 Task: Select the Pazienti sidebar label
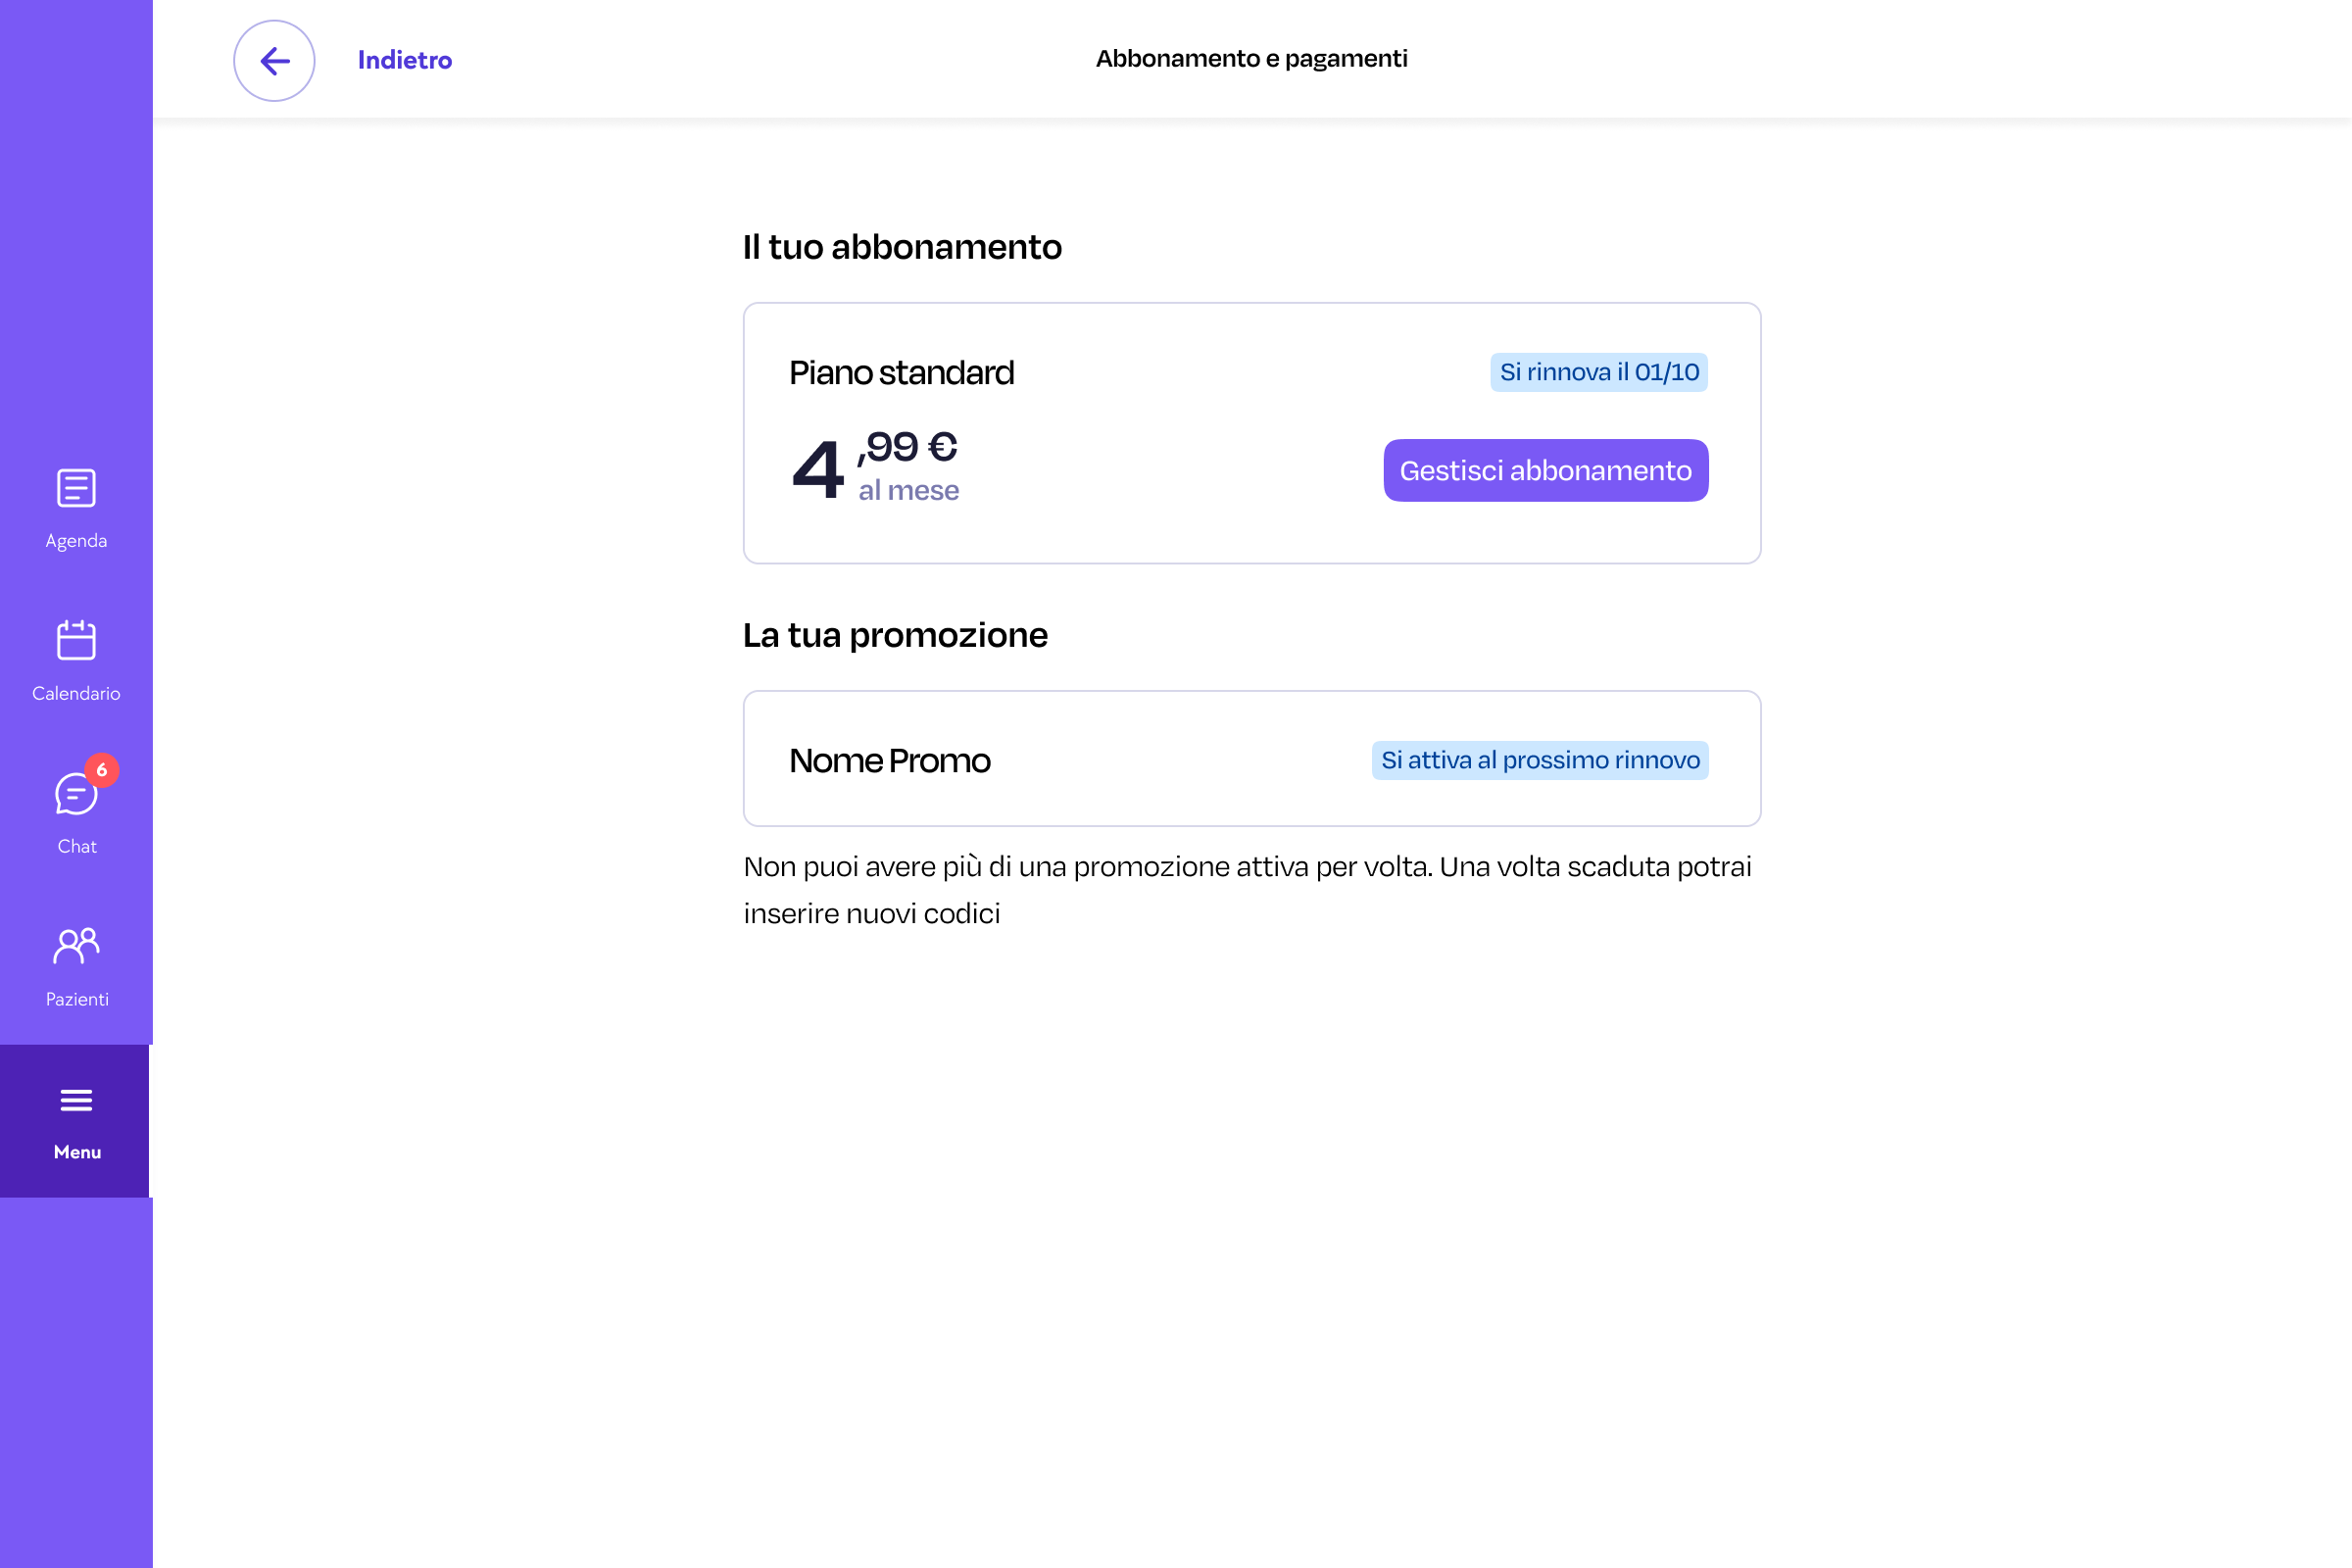click(x=77, y=1000)
